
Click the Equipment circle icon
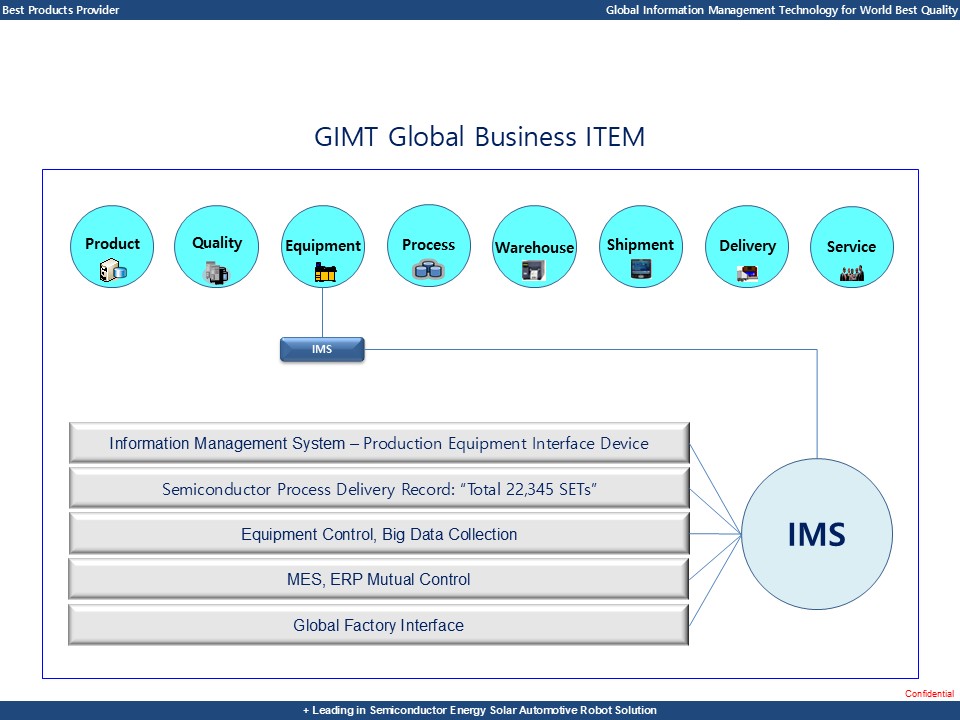pos(322,247)
